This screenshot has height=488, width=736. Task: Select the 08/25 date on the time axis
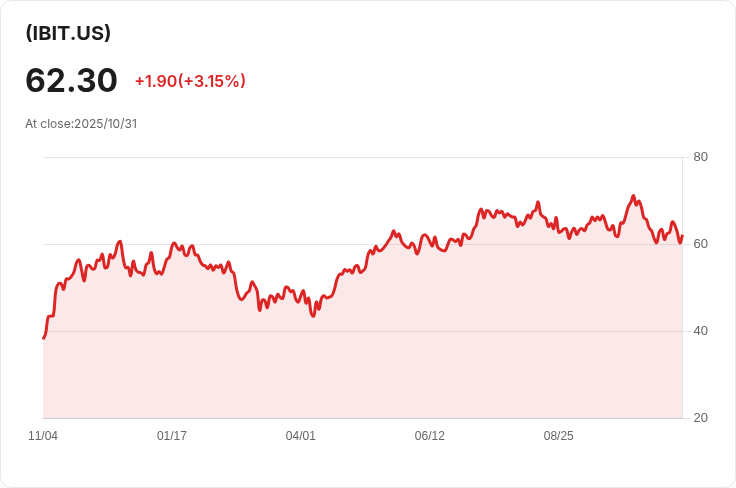559,436
